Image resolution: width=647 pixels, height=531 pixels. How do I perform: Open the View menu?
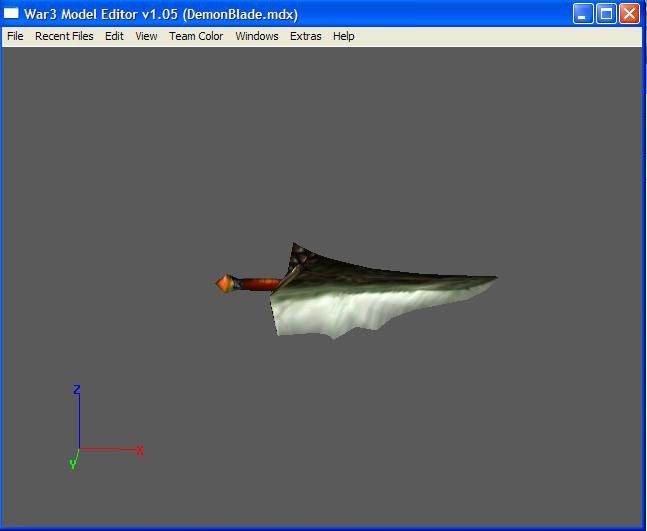coord(146,36)
